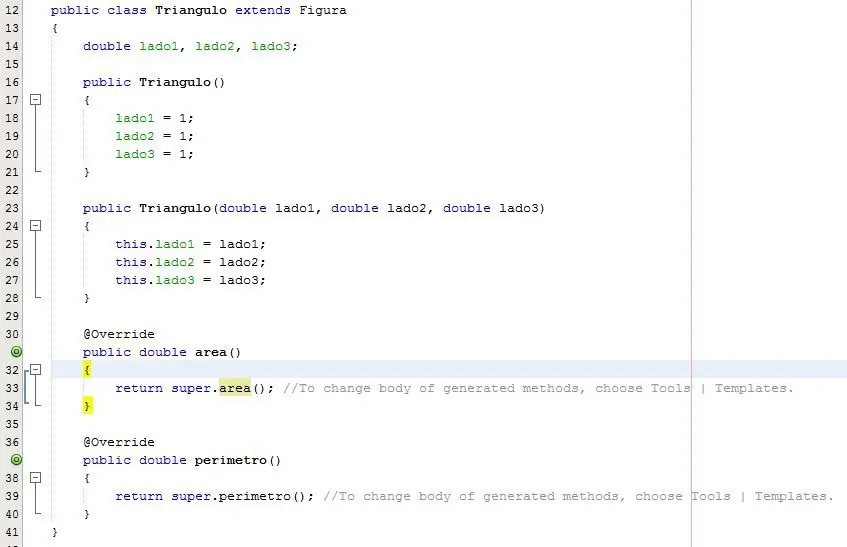Click the highlighted 'area' in super.area()
This screenshot has height=547, width=847.
(235, 388)
